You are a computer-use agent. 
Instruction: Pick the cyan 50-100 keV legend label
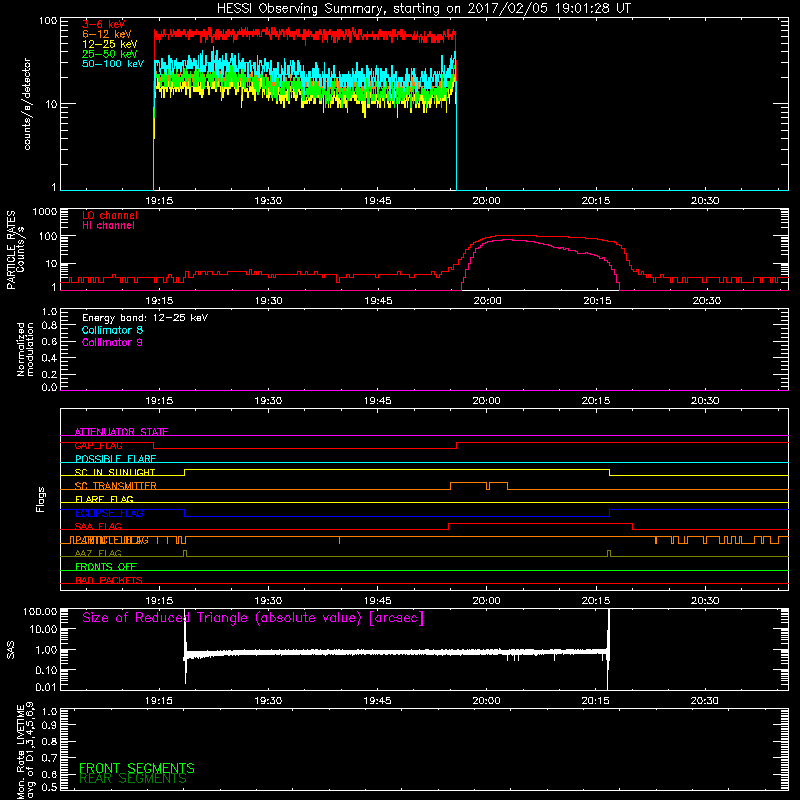[x=113, y=64]
